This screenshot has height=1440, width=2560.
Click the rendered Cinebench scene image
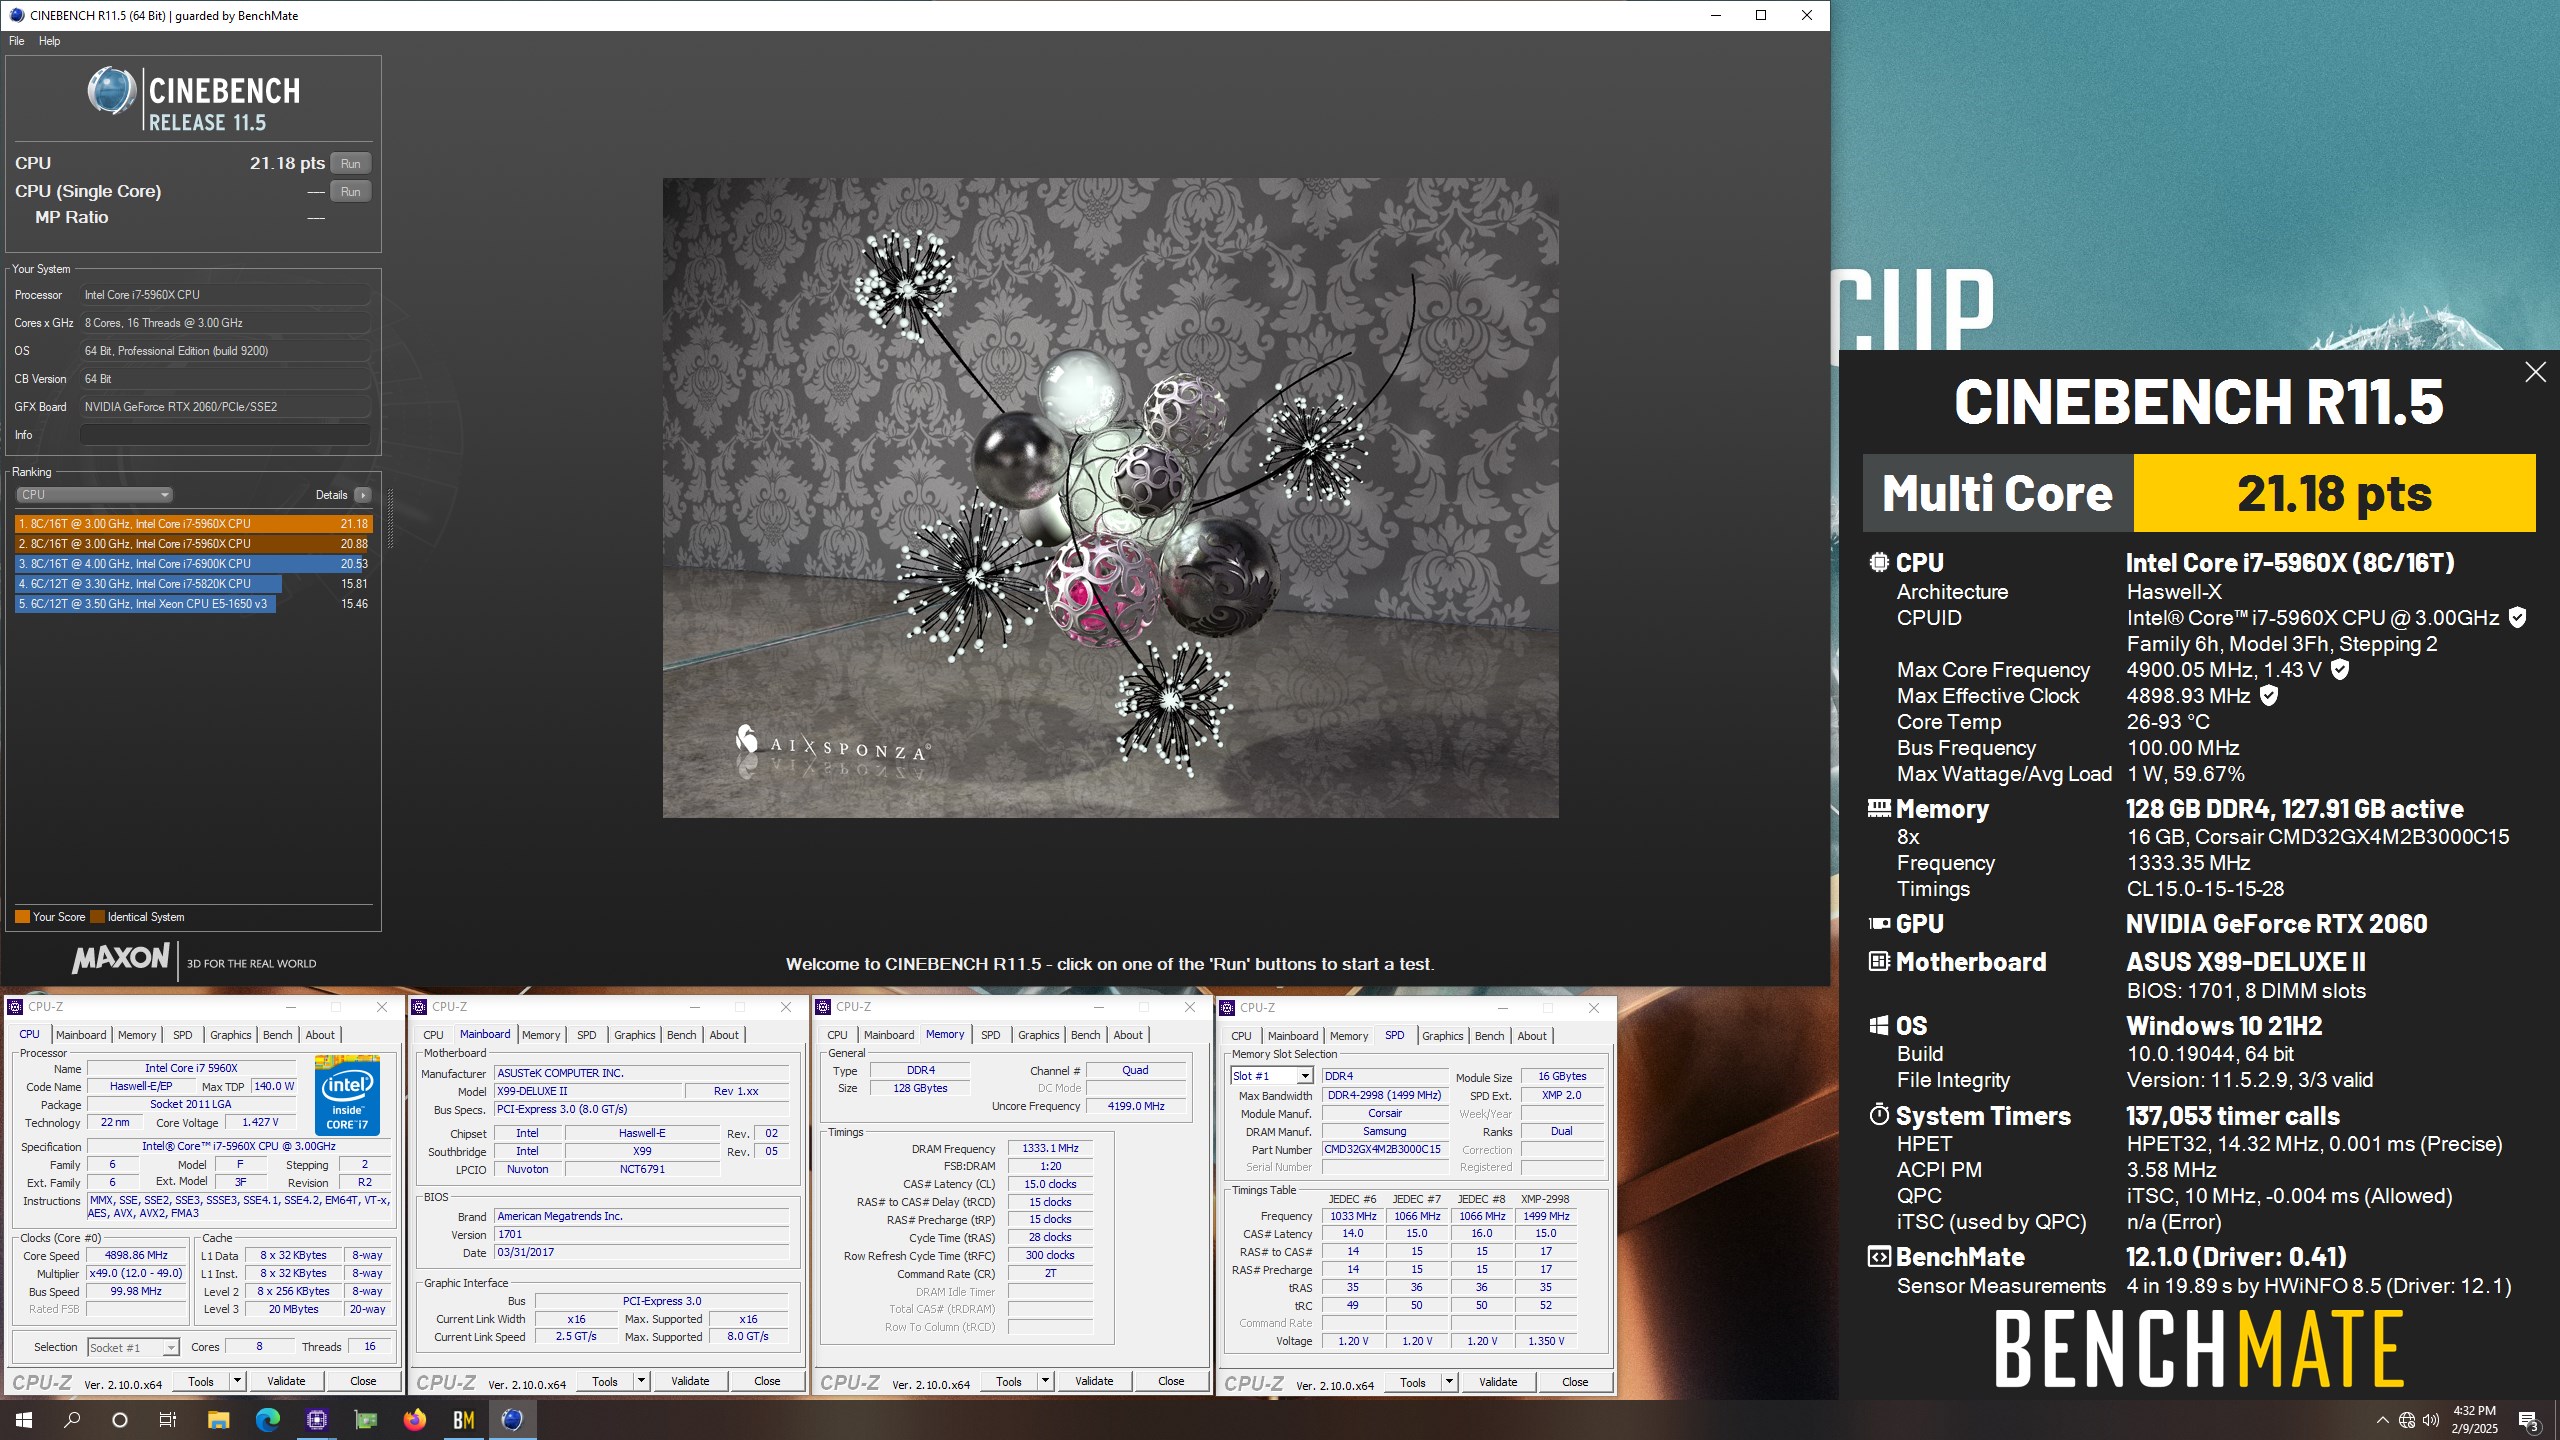click(x=1110, y=498)
